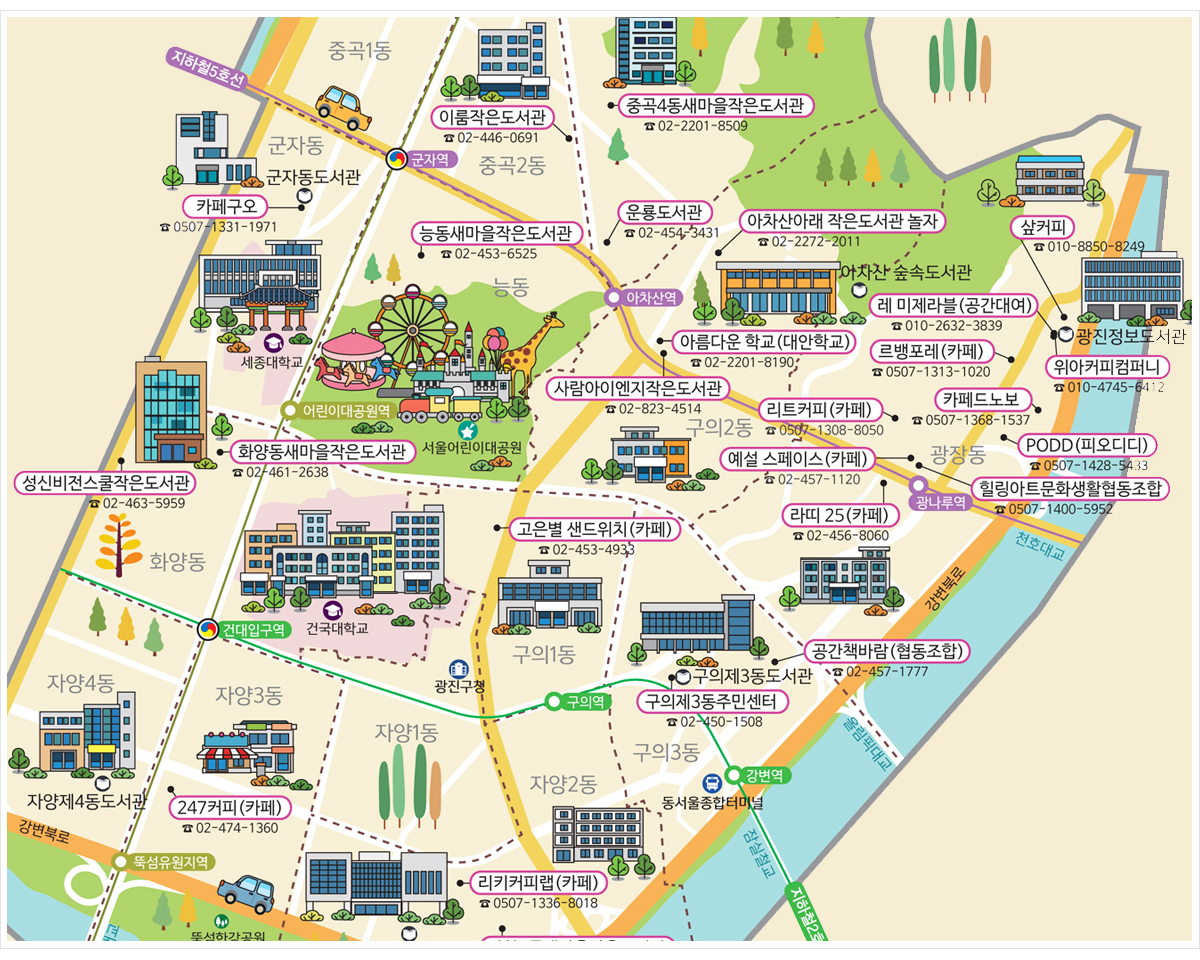Click the 구의2동 district name
This screenshot has height=960, width=1200.
(718, 429)
